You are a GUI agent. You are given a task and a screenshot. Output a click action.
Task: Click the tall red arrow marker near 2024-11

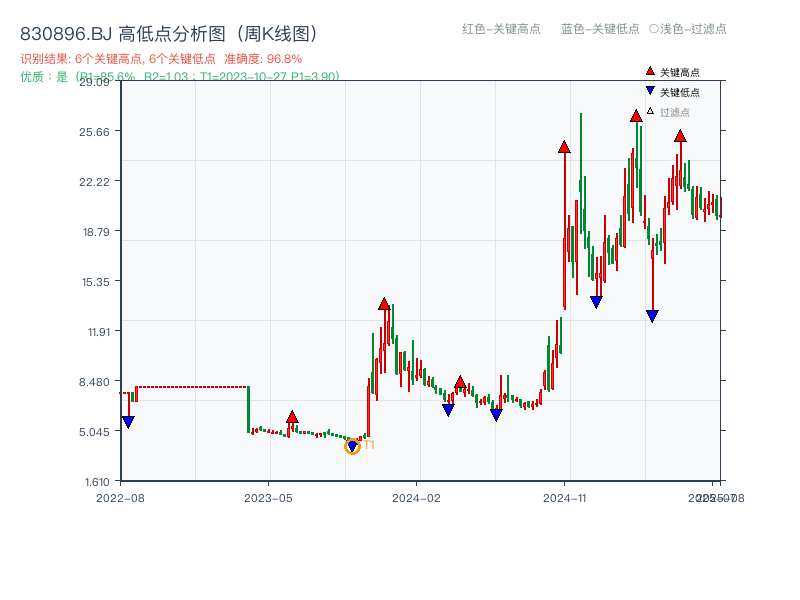pos(565,147)
